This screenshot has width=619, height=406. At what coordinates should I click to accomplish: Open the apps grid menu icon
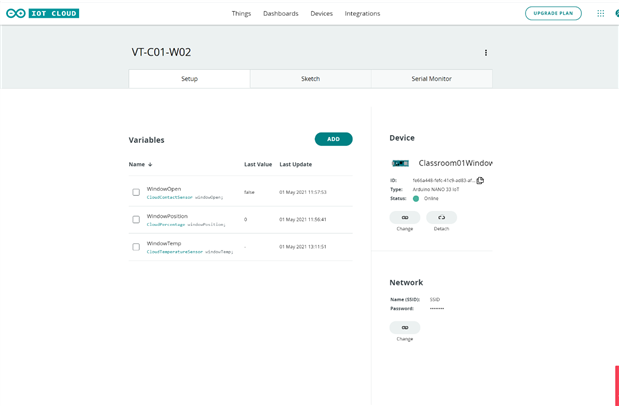(x=600, y=13)
